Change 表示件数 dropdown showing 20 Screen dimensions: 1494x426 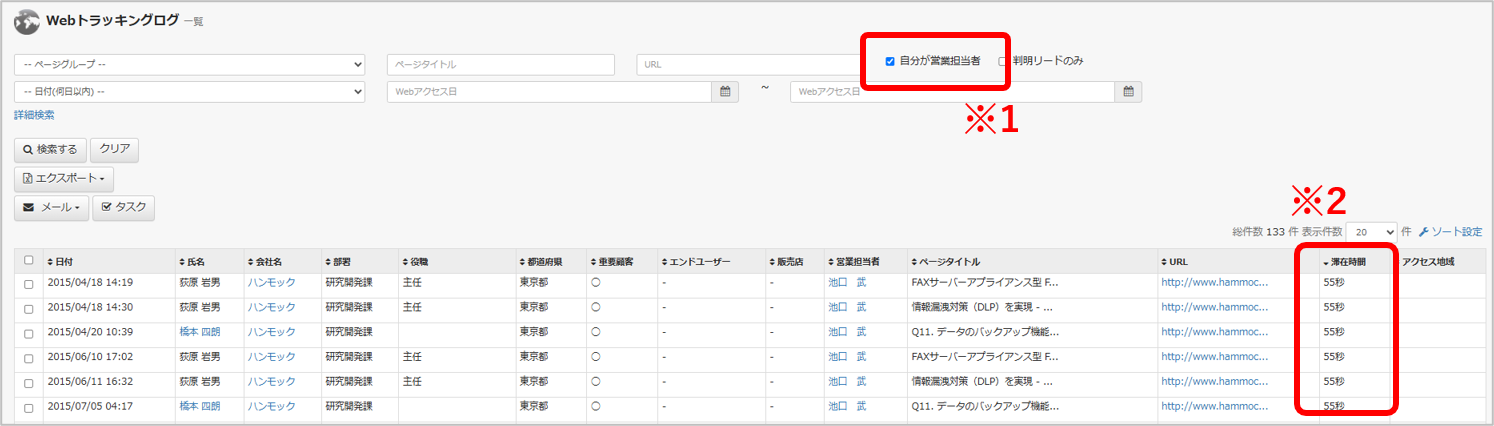1371,232
